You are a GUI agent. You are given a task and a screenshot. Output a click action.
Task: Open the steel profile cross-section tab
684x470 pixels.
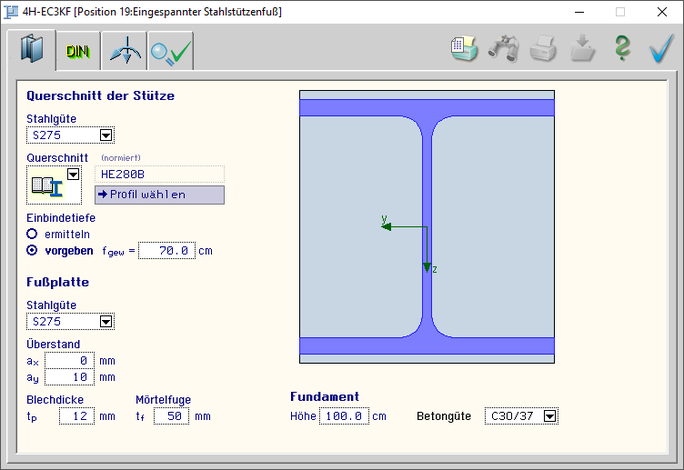coord(34,50)
